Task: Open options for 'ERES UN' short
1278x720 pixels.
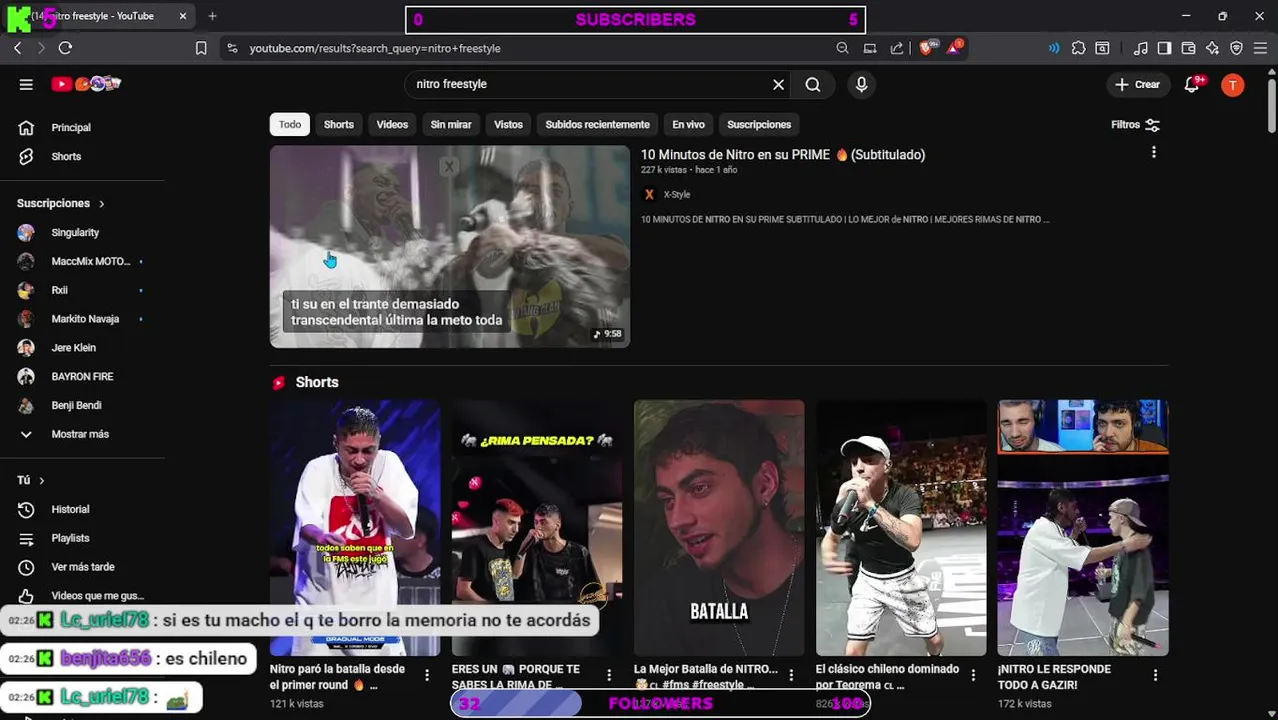Action: coord(609,675)
